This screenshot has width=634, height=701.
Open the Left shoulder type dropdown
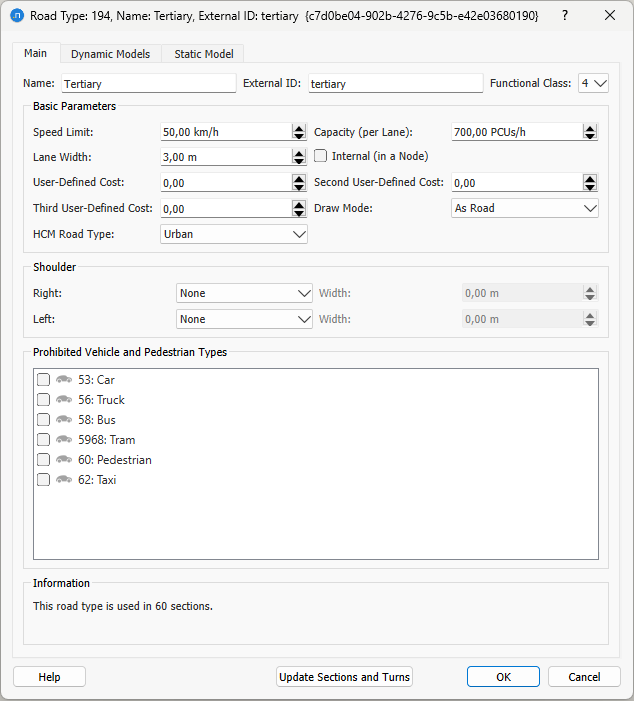tap(244, 319)
